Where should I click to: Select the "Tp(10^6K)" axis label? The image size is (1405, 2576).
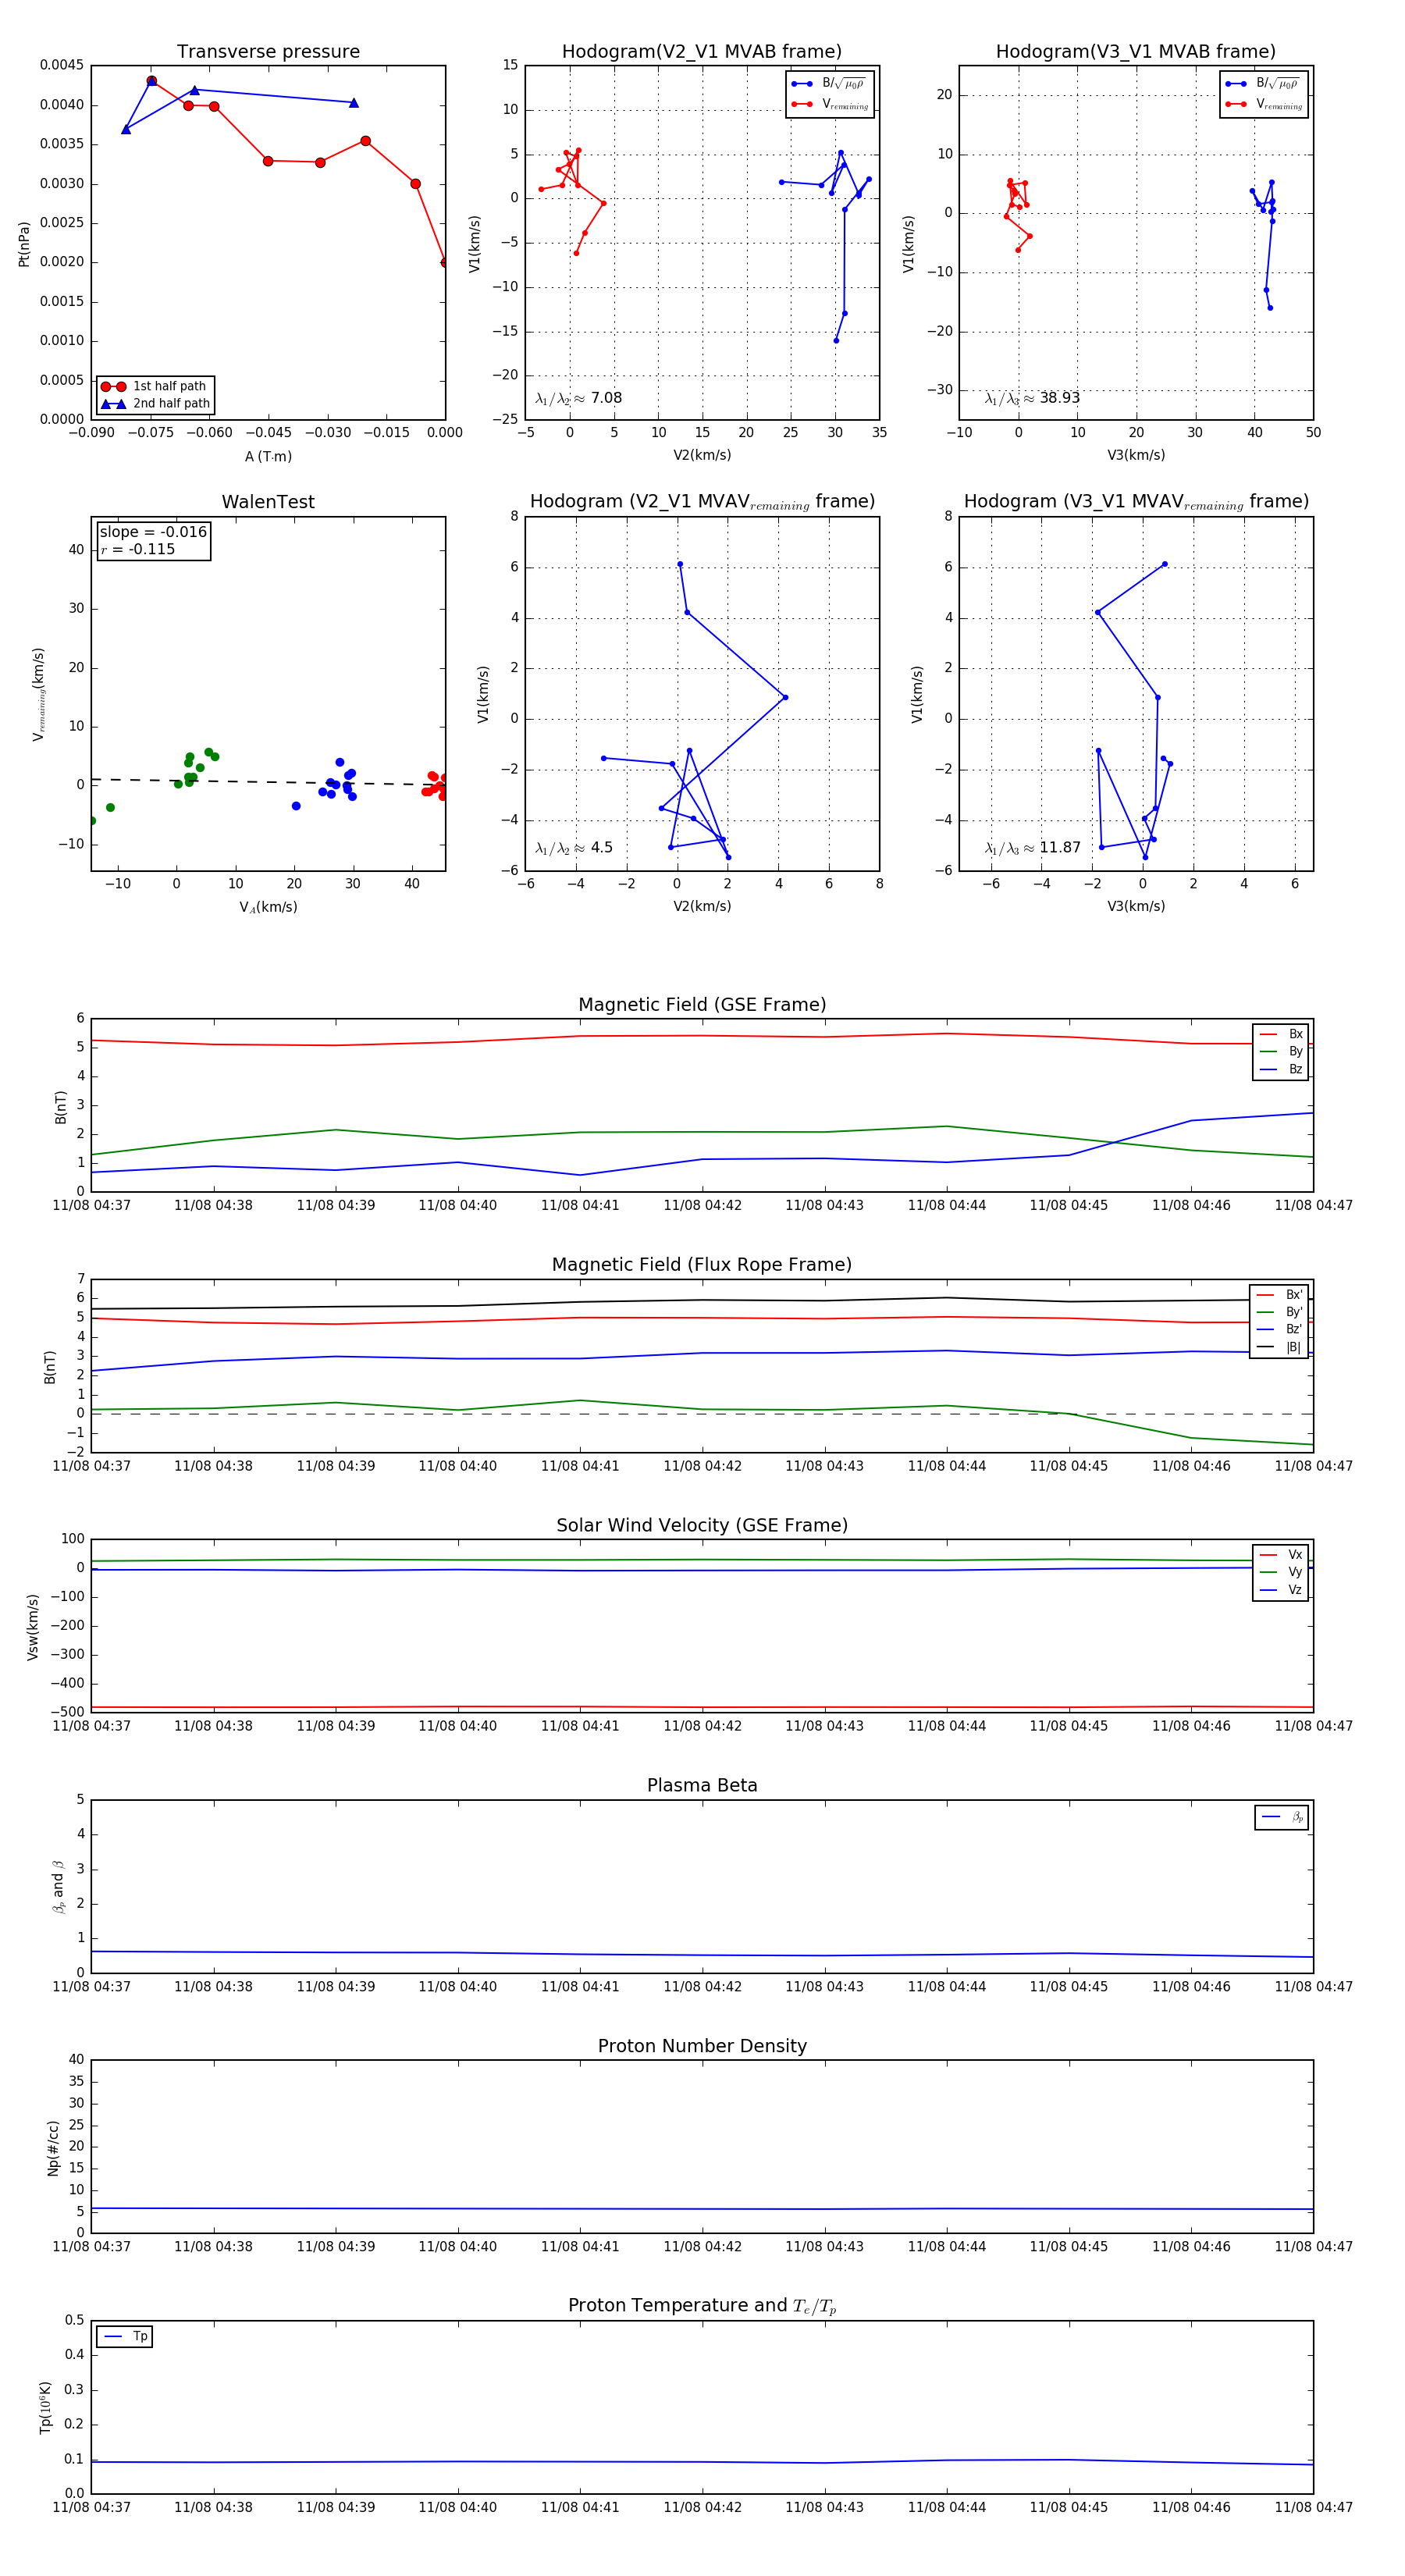(45, 2408)
